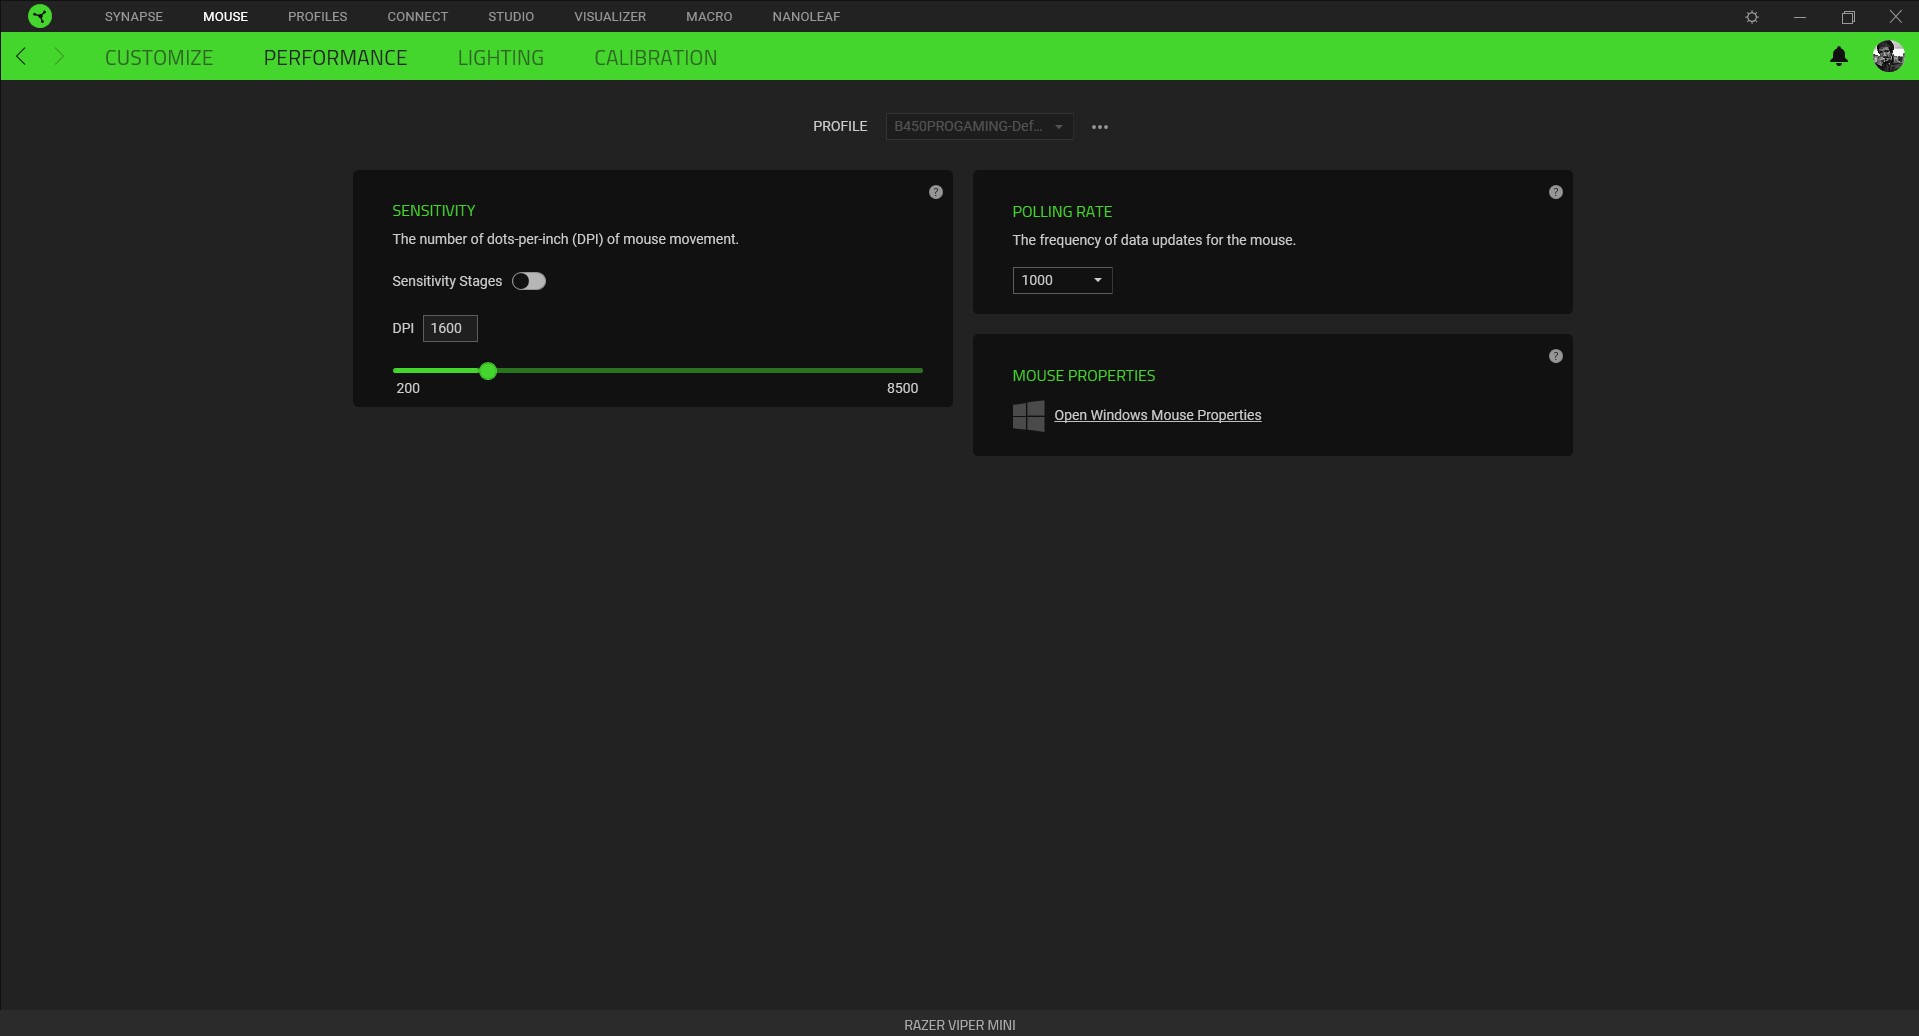Select the Performance subtab
This screenshot has height=1036, width=1919.
(336, 58)
